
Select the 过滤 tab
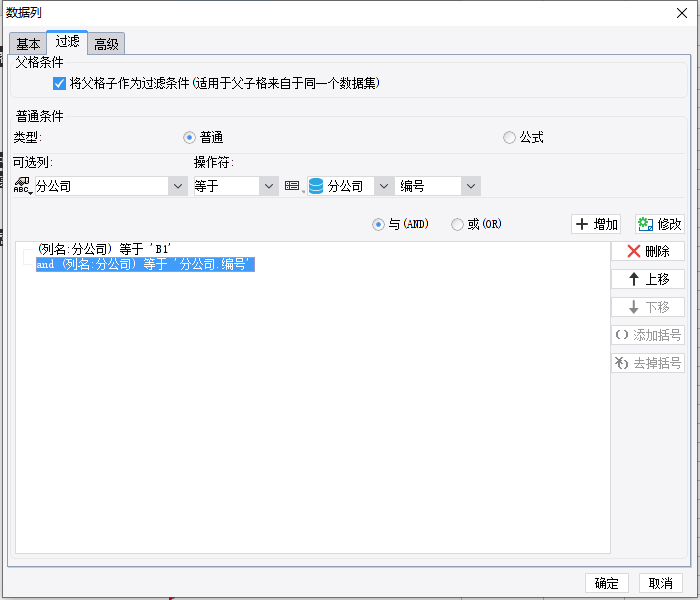tap(67, 42)
